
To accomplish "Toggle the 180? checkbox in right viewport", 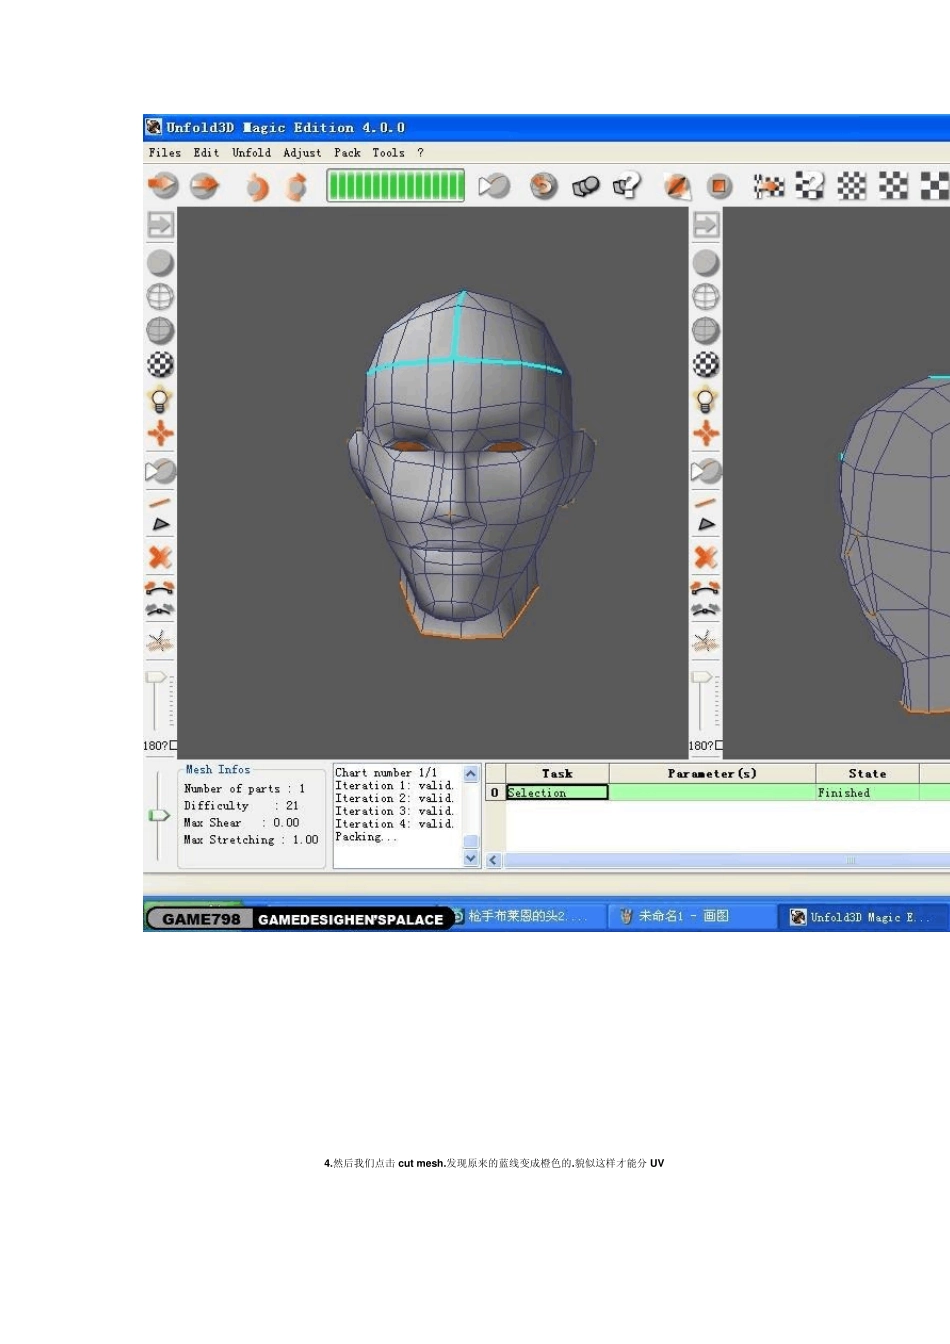I will [x=719, y=745].
